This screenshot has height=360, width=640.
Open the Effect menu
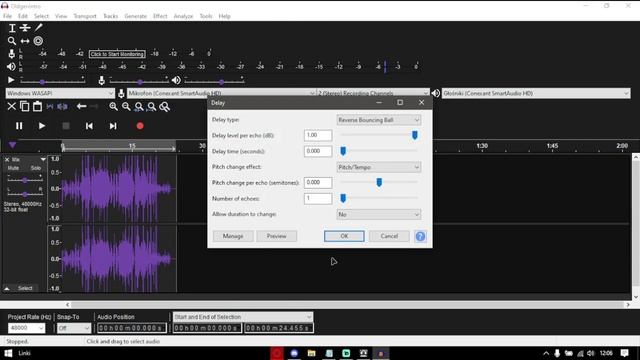tap(160, 16)
